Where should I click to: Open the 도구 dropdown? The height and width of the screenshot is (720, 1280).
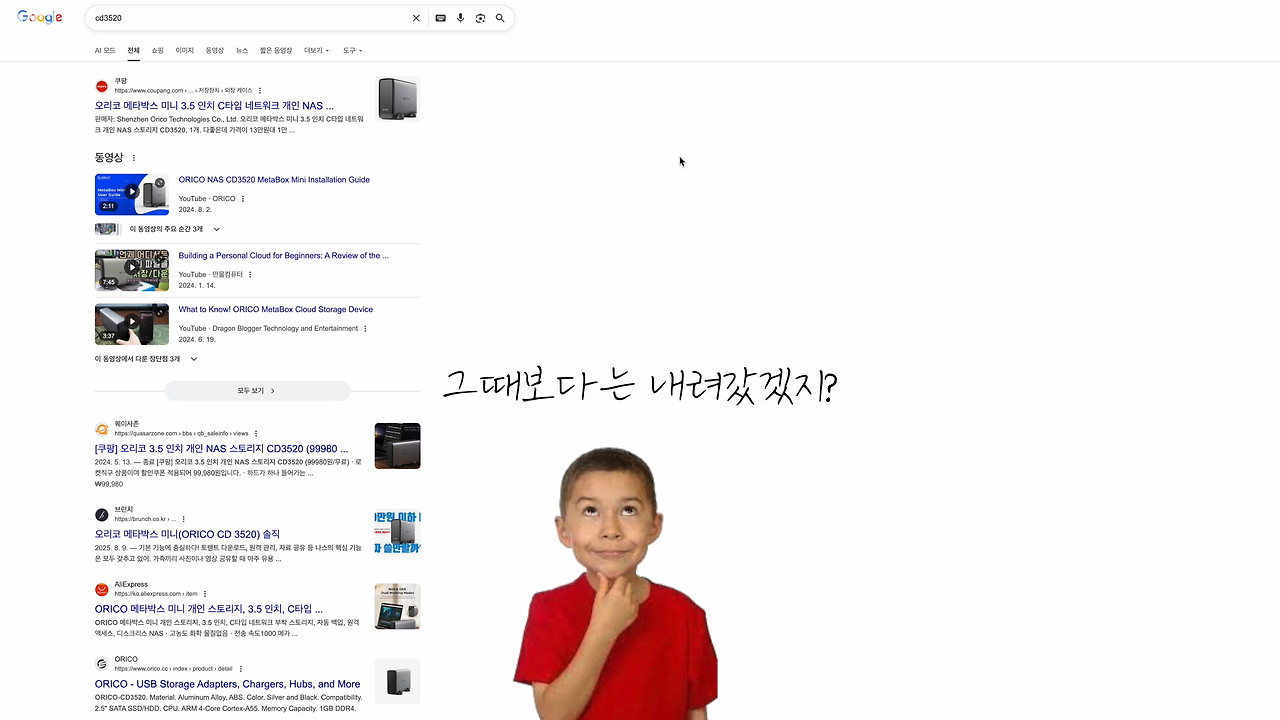point(352,50)
